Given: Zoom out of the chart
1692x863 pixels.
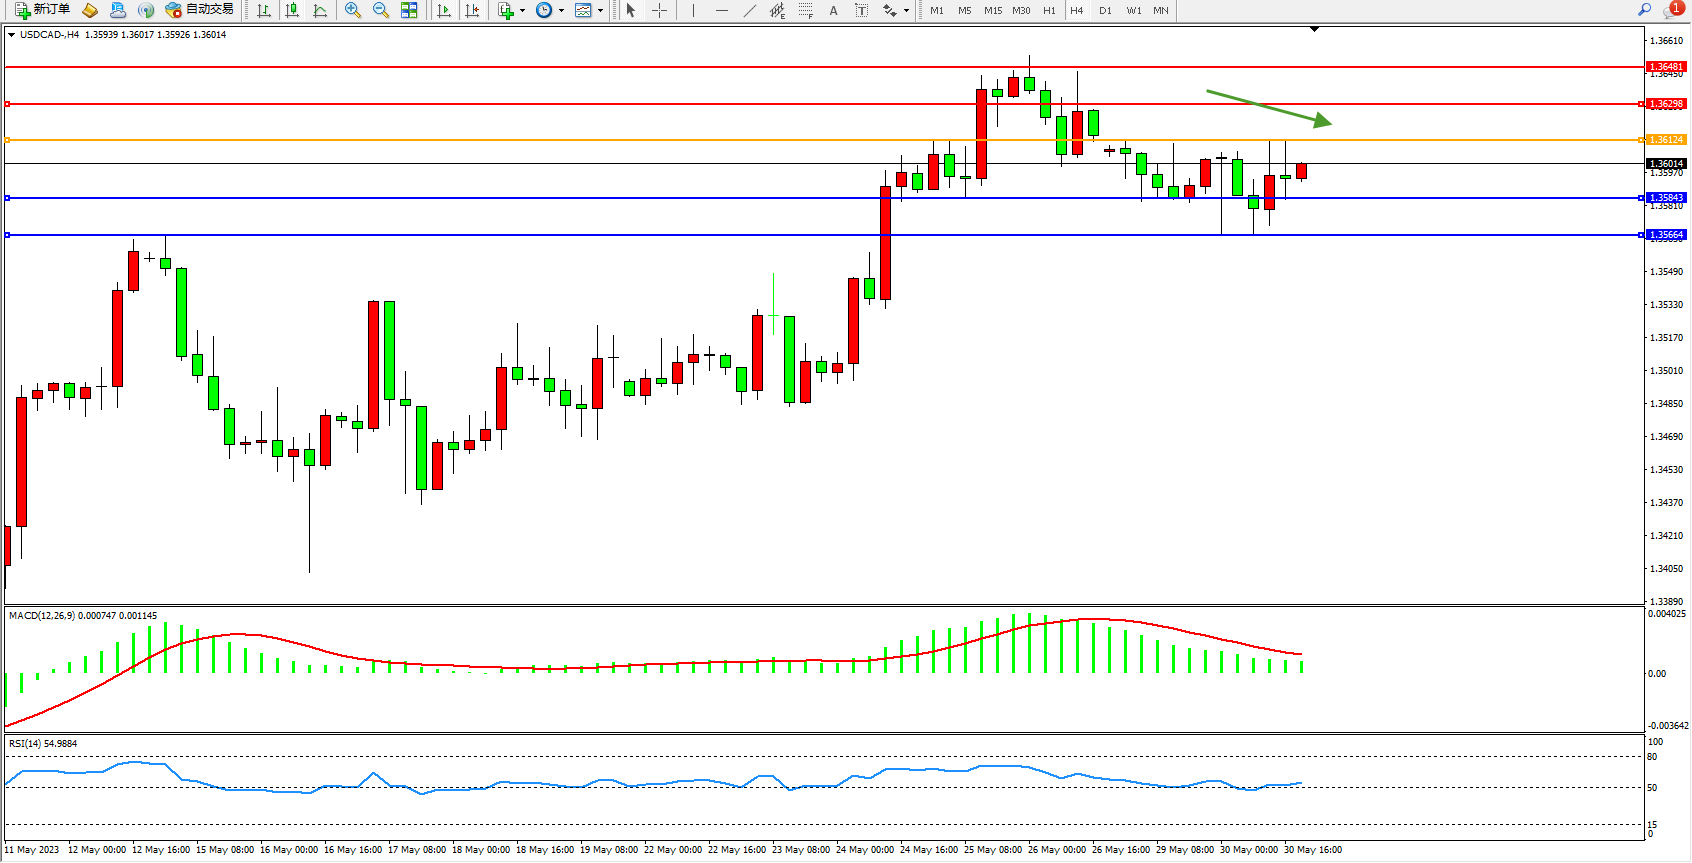Looking at the screenshot, I should click(x=380, y=10).
